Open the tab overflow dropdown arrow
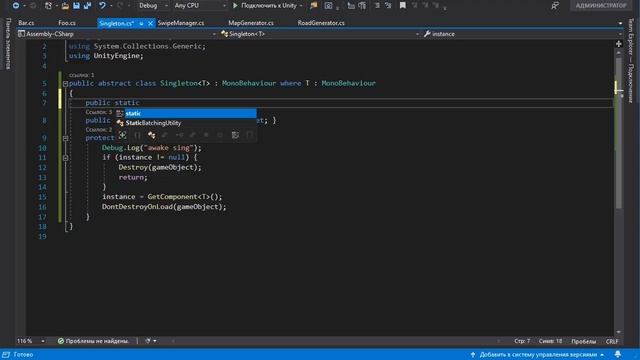The image size is (640, 360). pos(620,23)
